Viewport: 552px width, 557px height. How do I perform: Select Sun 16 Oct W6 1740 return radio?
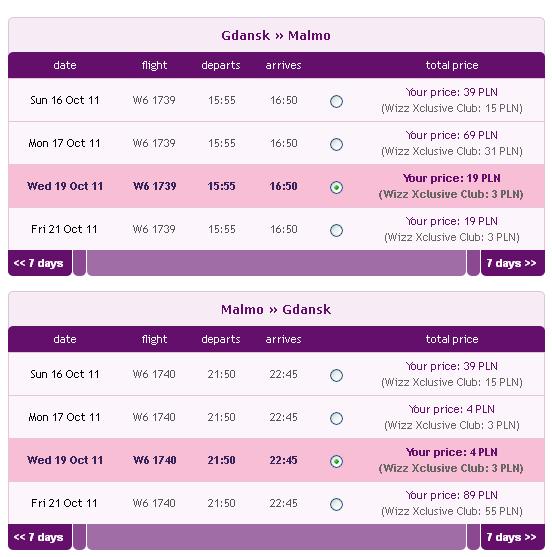[x=336, y=375]
